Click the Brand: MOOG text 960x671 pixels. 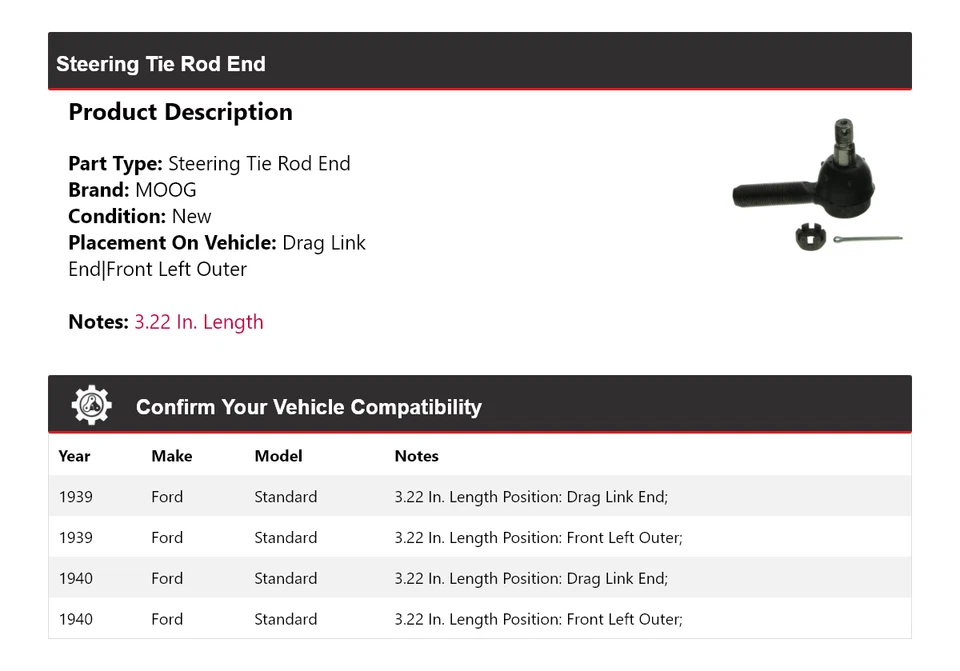(132, 190)
